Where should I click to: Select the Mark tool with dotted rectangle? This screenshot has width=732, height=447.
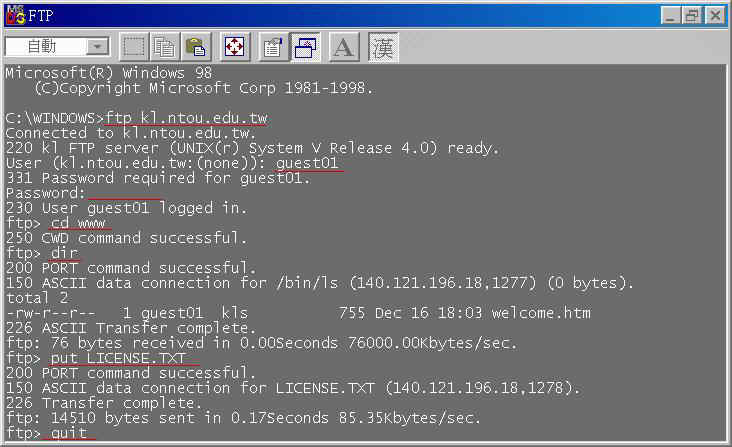[134, 47]
